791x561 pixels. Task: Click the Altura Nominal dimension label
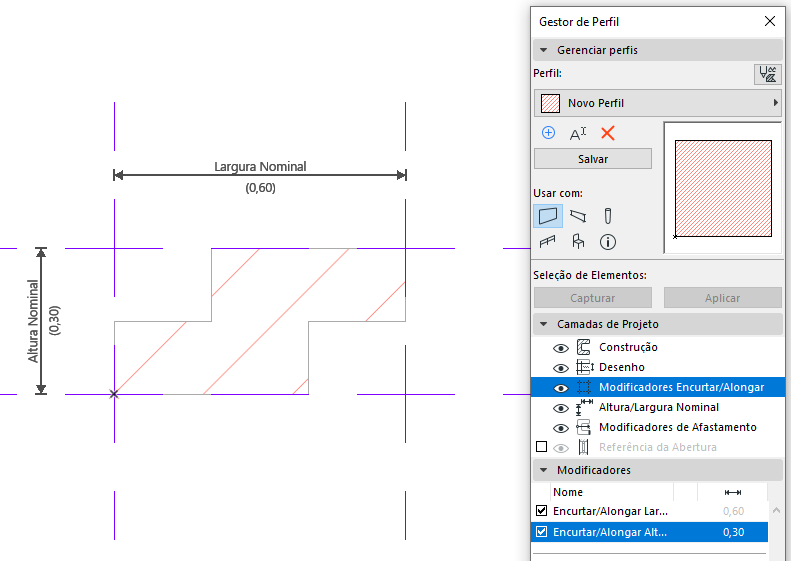click(33, 321)
